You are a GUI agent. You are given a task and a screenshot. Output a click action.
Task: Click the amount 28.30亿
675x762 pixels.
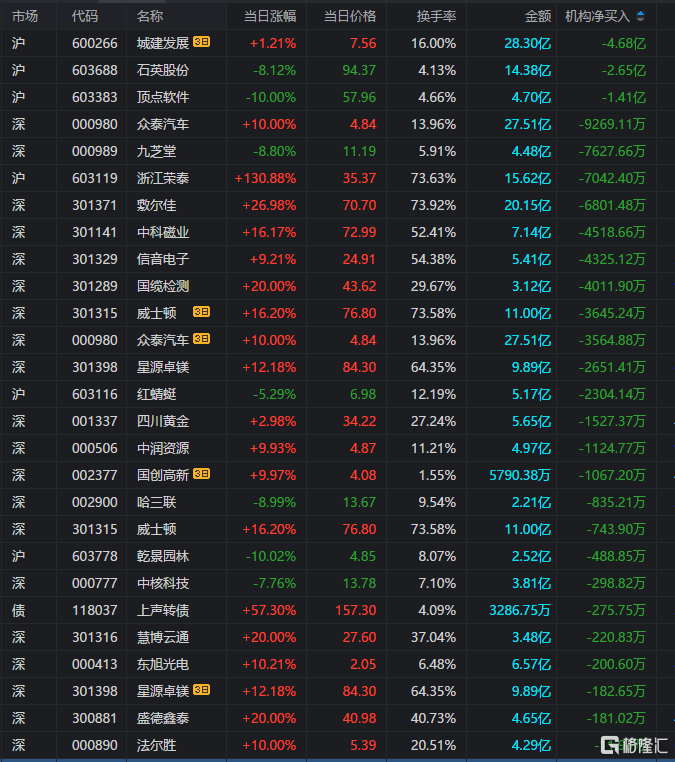[x=528, y=43]
